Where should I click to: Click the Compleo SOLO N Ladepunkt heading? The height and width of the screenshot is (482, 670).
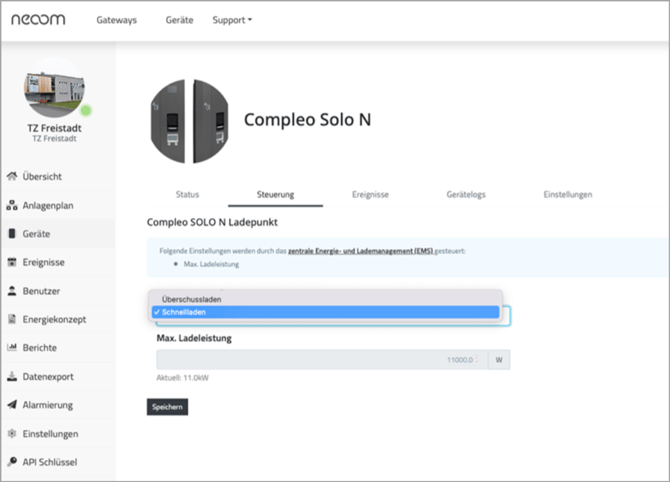(x=212, y=222)
